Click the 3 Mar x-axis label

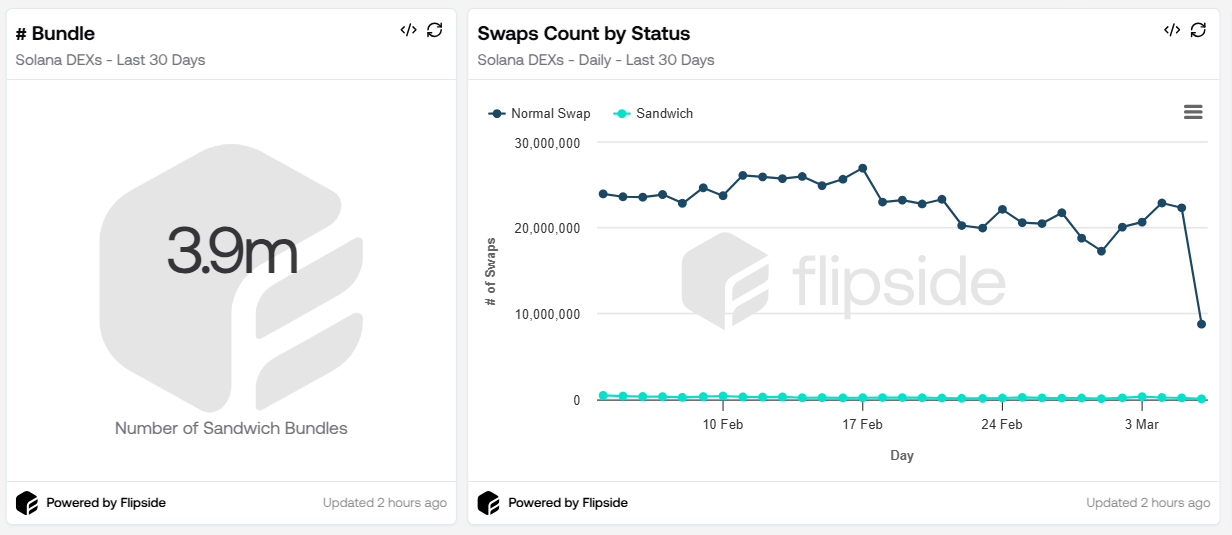(x=1141, y=425)
